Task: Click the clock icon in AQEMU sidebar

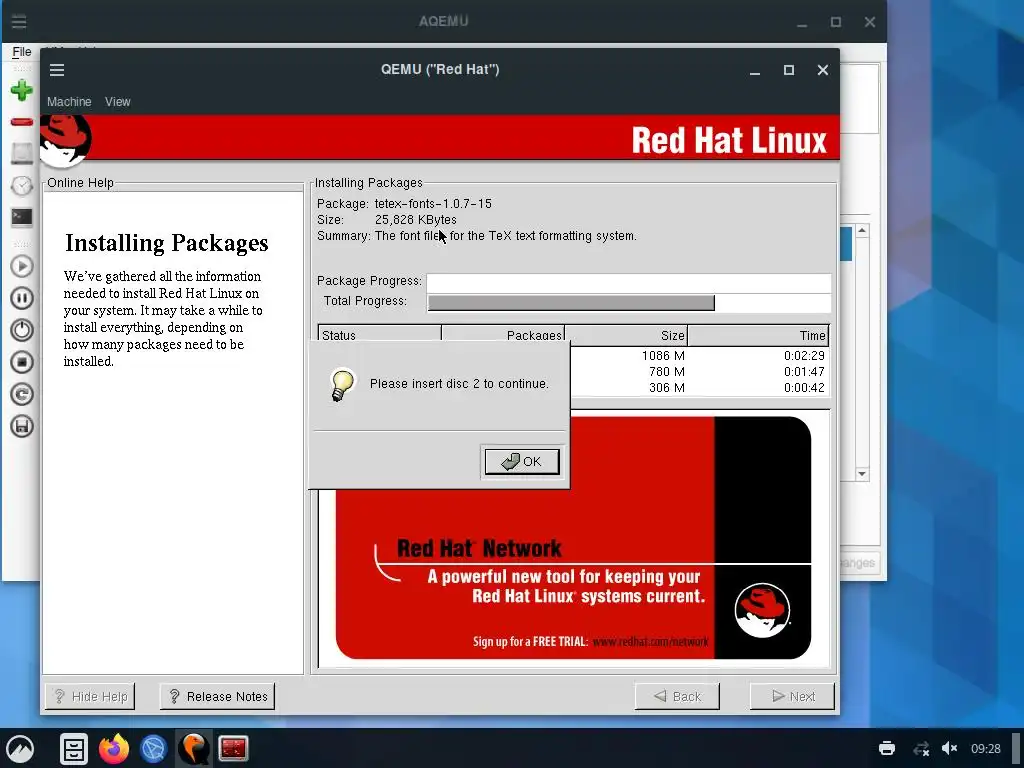Action: click(22, 185)
